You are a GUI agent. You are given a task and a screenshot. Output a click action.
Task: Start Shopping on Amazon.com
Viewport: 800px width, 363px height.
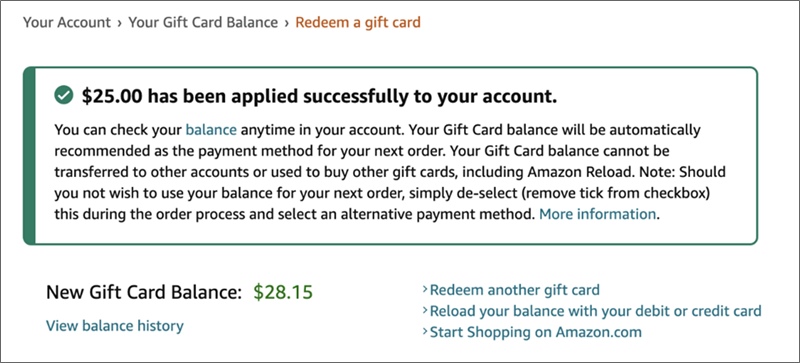coord(536,332)
